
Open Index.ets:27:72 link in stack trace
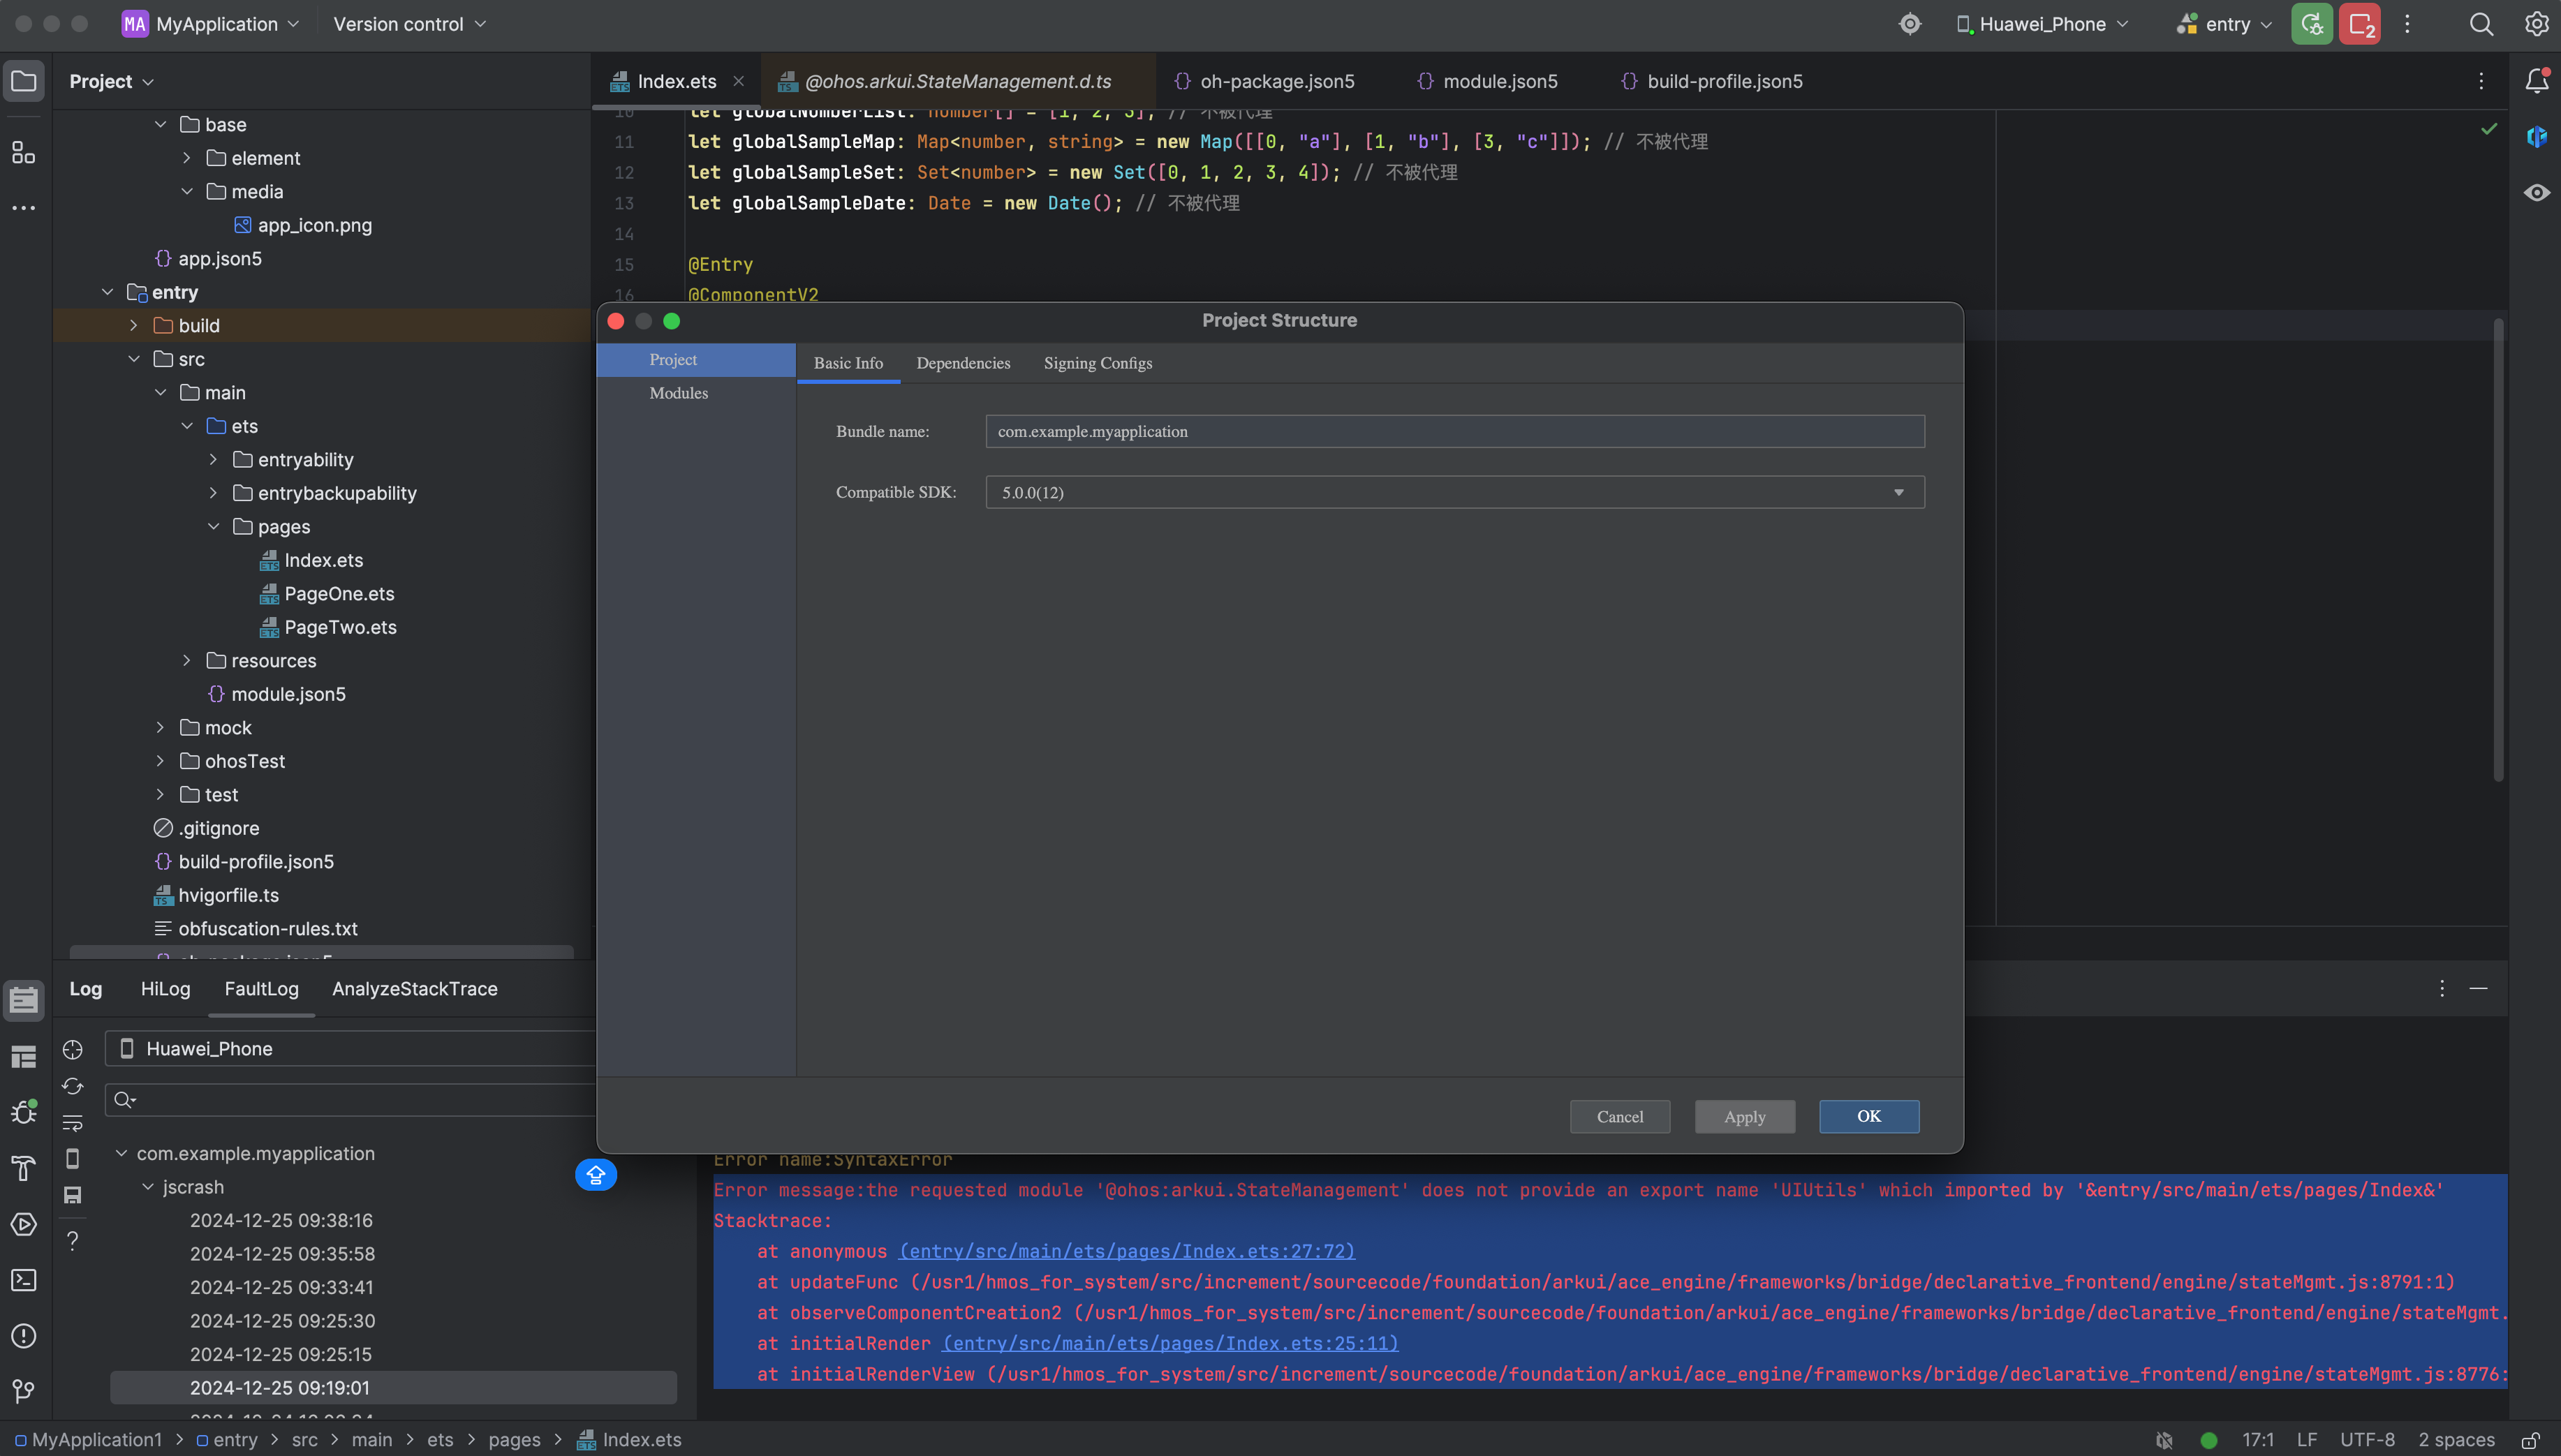pos(1124,1251)
